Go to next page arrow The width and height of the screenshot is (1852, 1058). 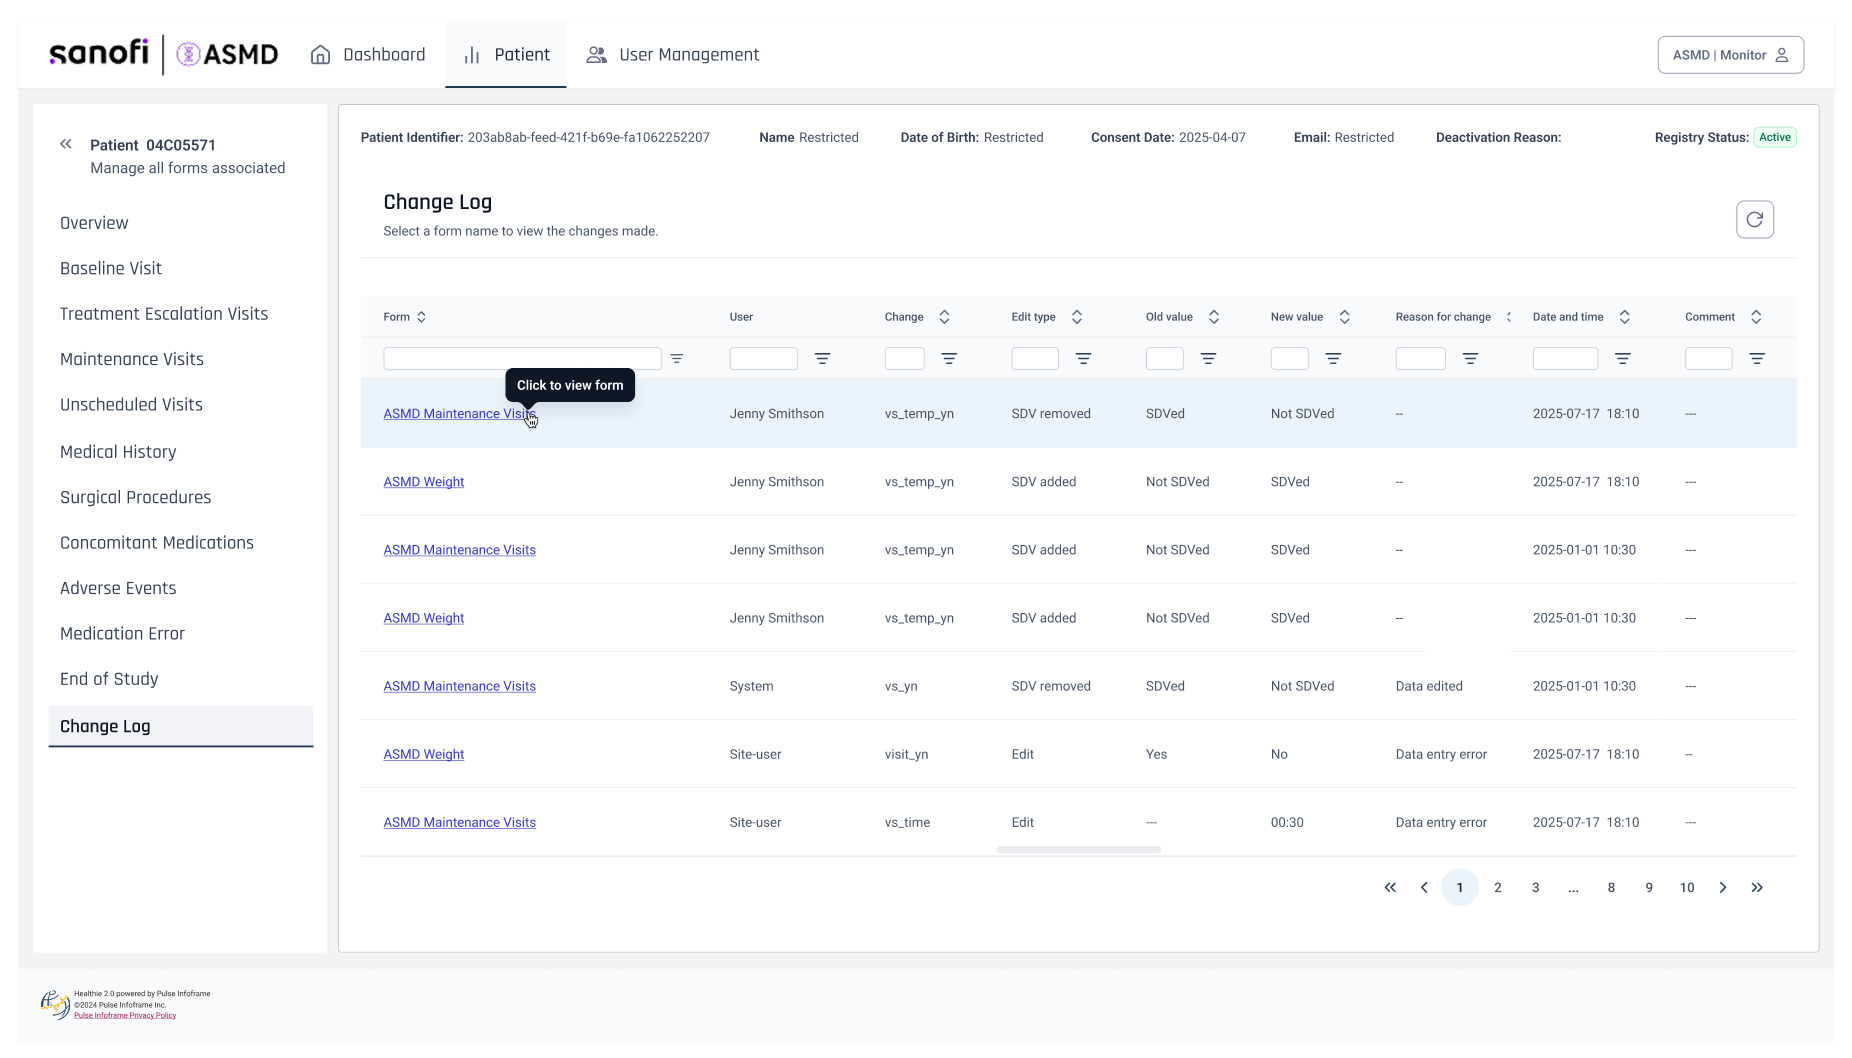click(x=1723, y=887)
